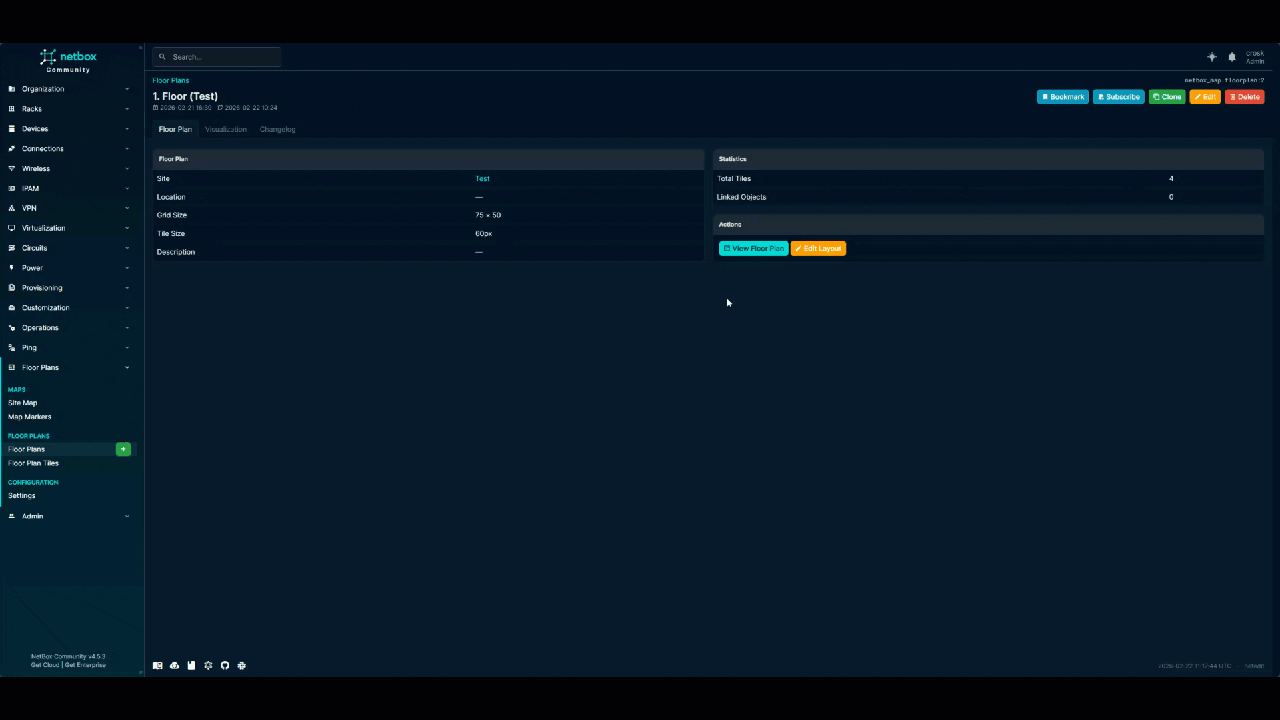Click the green plus icon next to Floor Plans

pyautogui.click(x=122, y=449)
